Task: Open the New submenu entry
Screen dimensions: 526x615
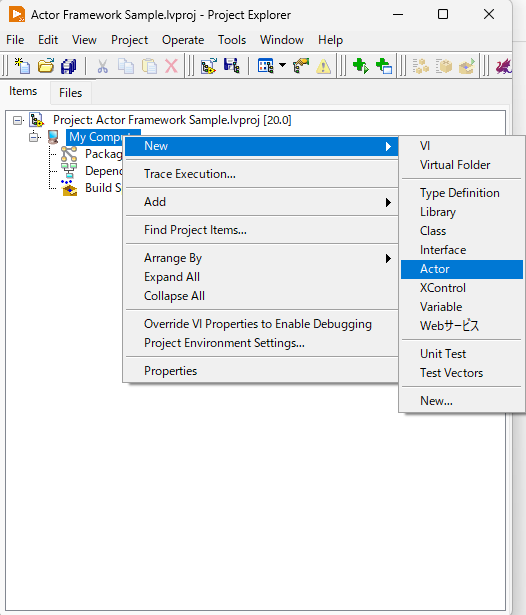Action: click(261, 146)
